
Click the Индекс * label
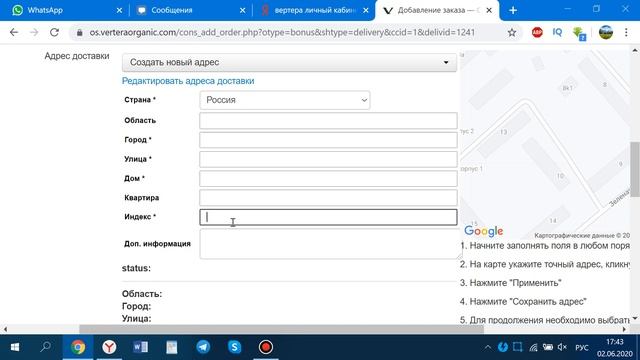[140, 217]
